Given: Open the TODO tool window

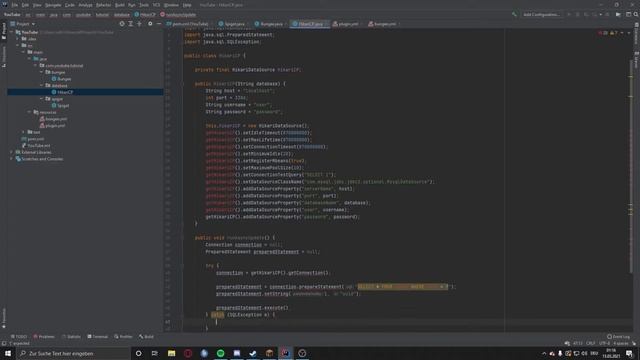Looking at the screenshot, I should pyautogui.click(x=18, y=337).
